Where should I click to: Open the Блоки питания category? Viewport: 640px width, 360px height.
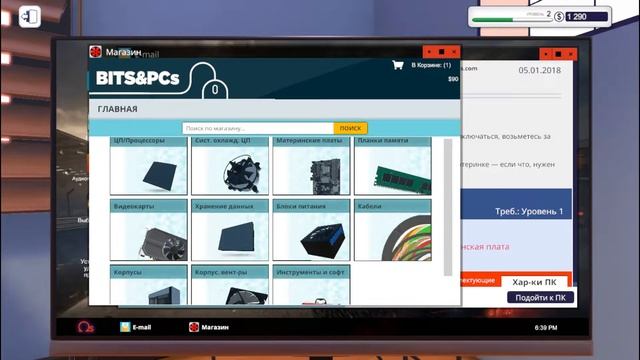tap(311, 230)
